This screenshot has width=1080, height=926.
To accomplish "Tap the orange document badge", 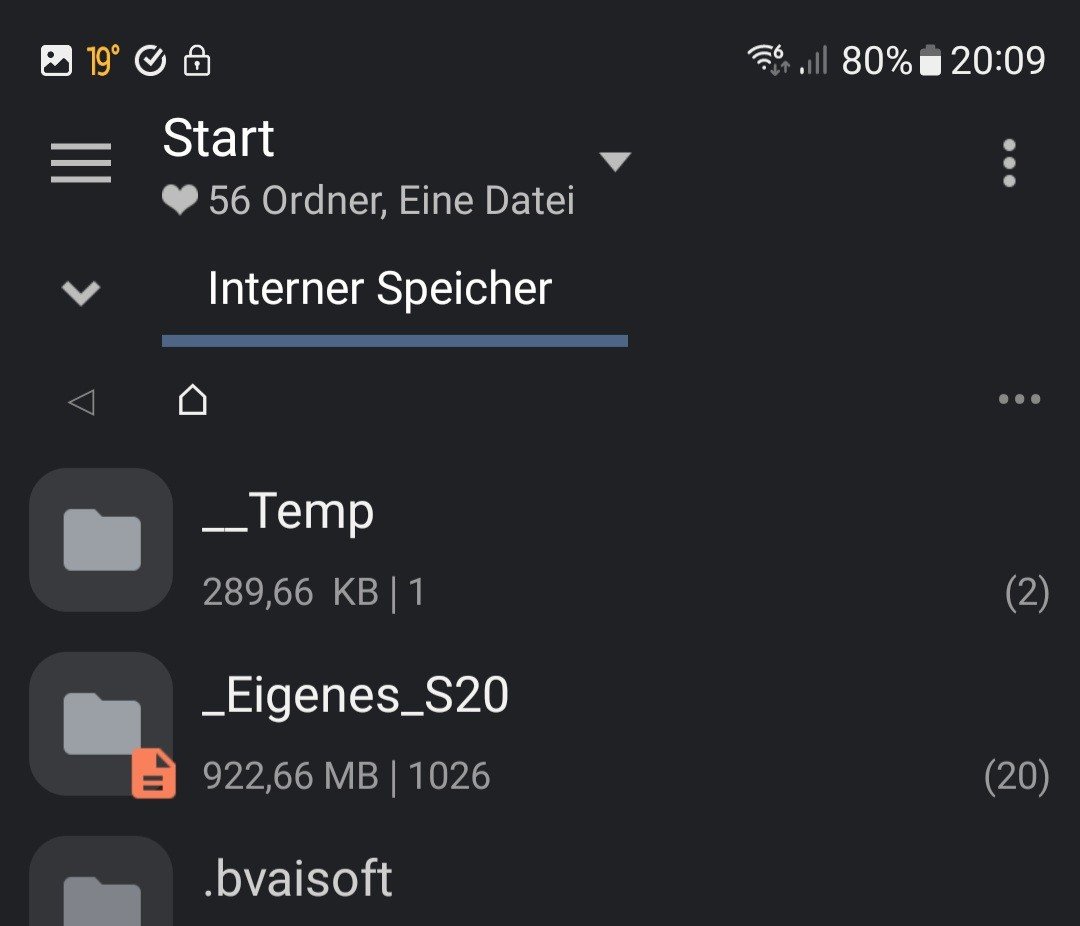I will tap(154, 775).
